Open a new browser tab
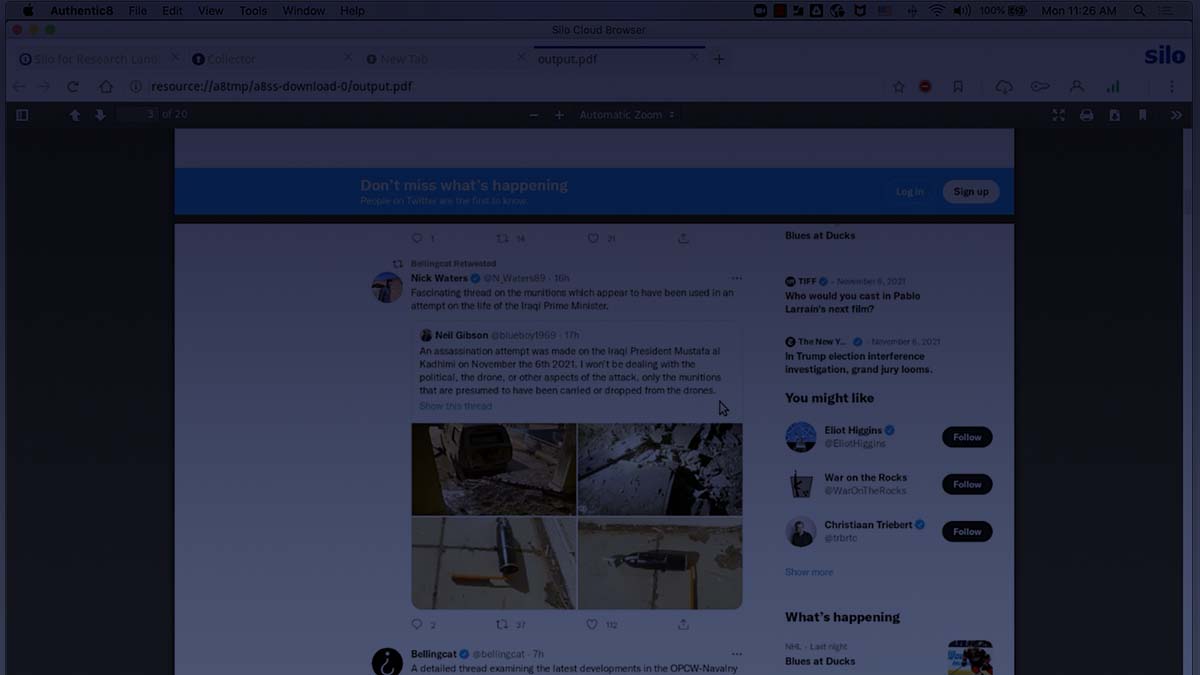The image size is (1200, 675). point(718,59)
